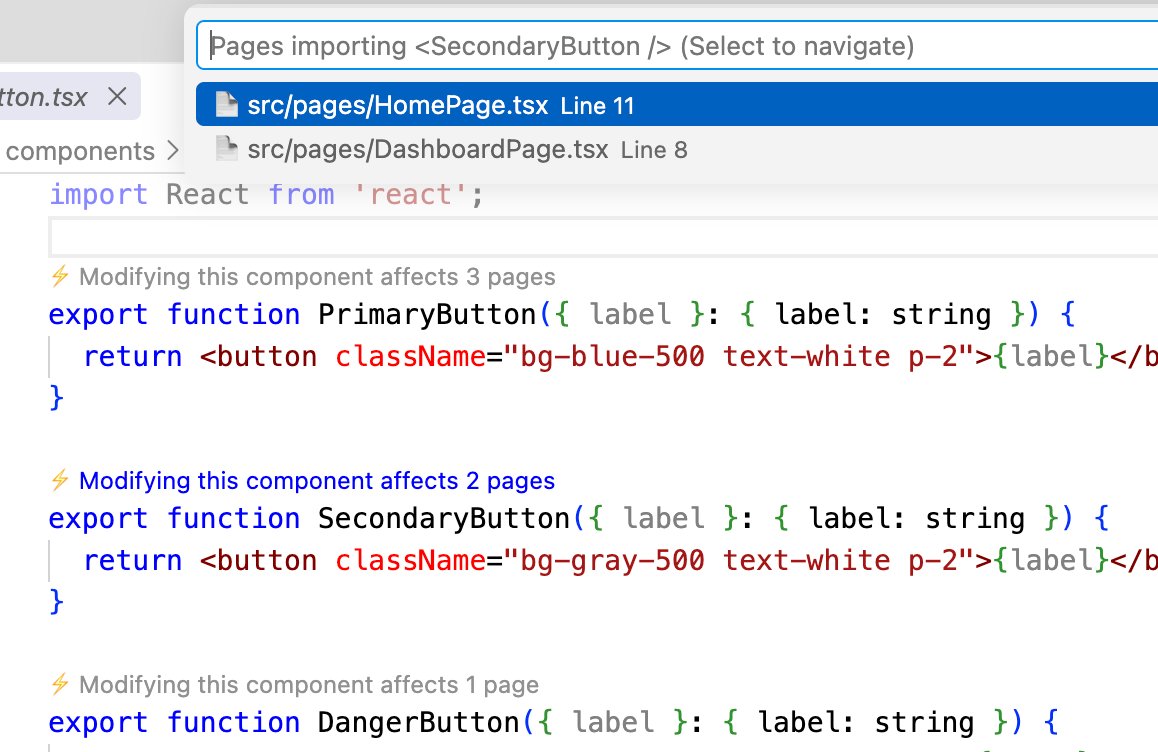Open code lens 'affects 2 pages'

[x=317, y=481]
